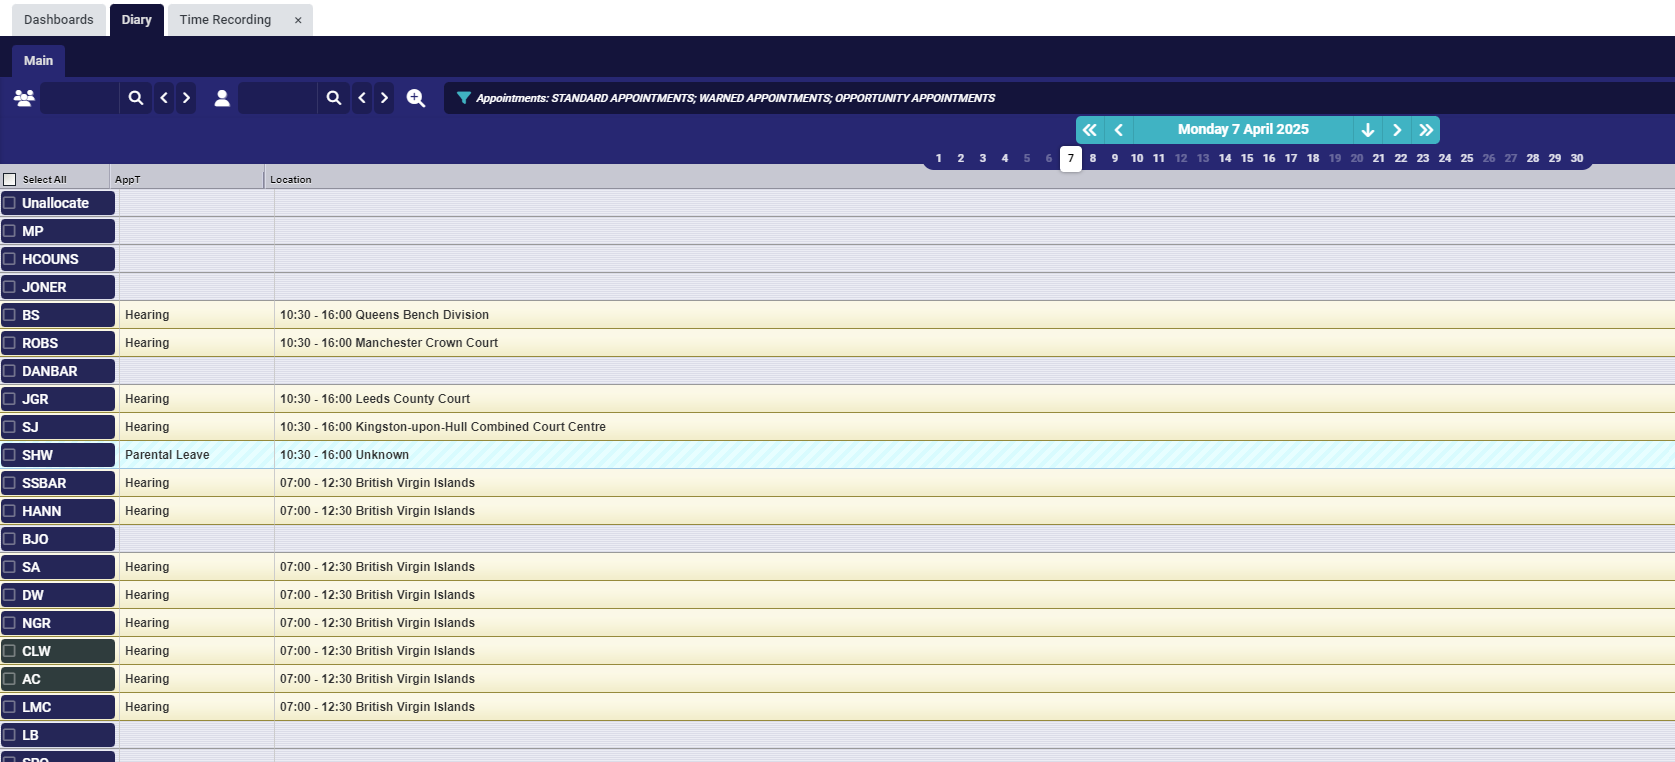Go to previous person with left chevron
This screenshot has height=762, width=1675.
pos(362,98)
